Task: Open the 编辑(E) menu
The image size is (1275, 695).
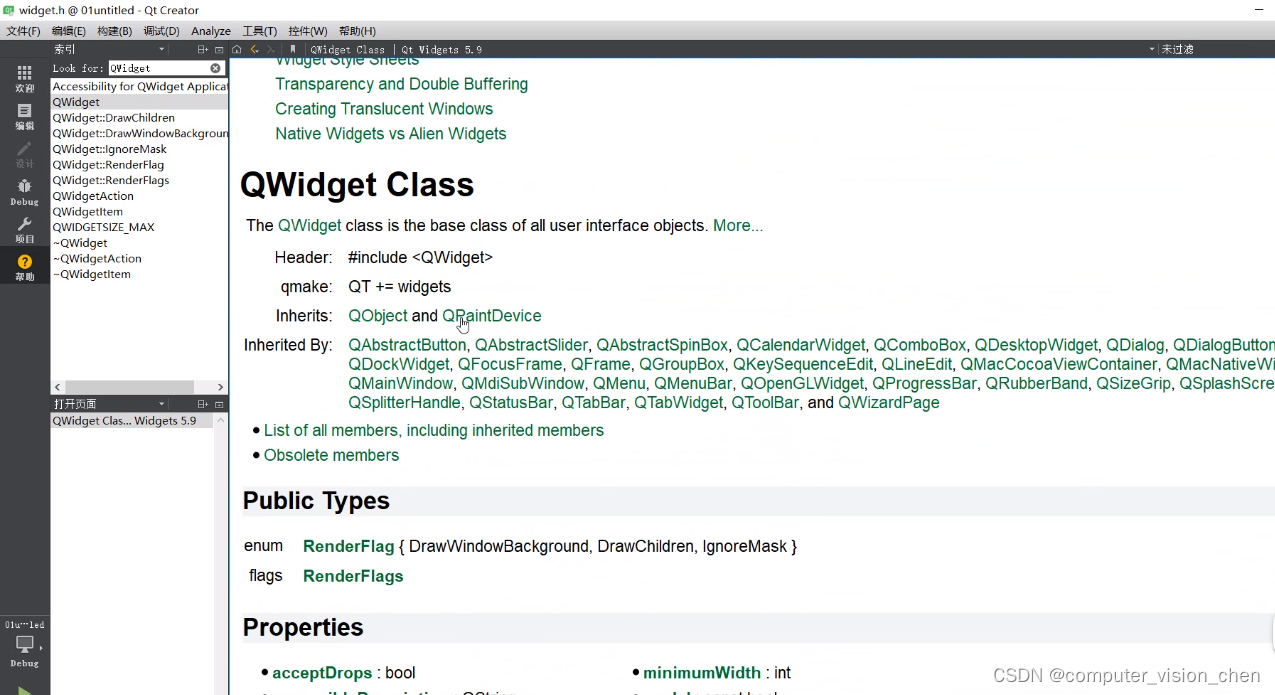Action: 69,31
